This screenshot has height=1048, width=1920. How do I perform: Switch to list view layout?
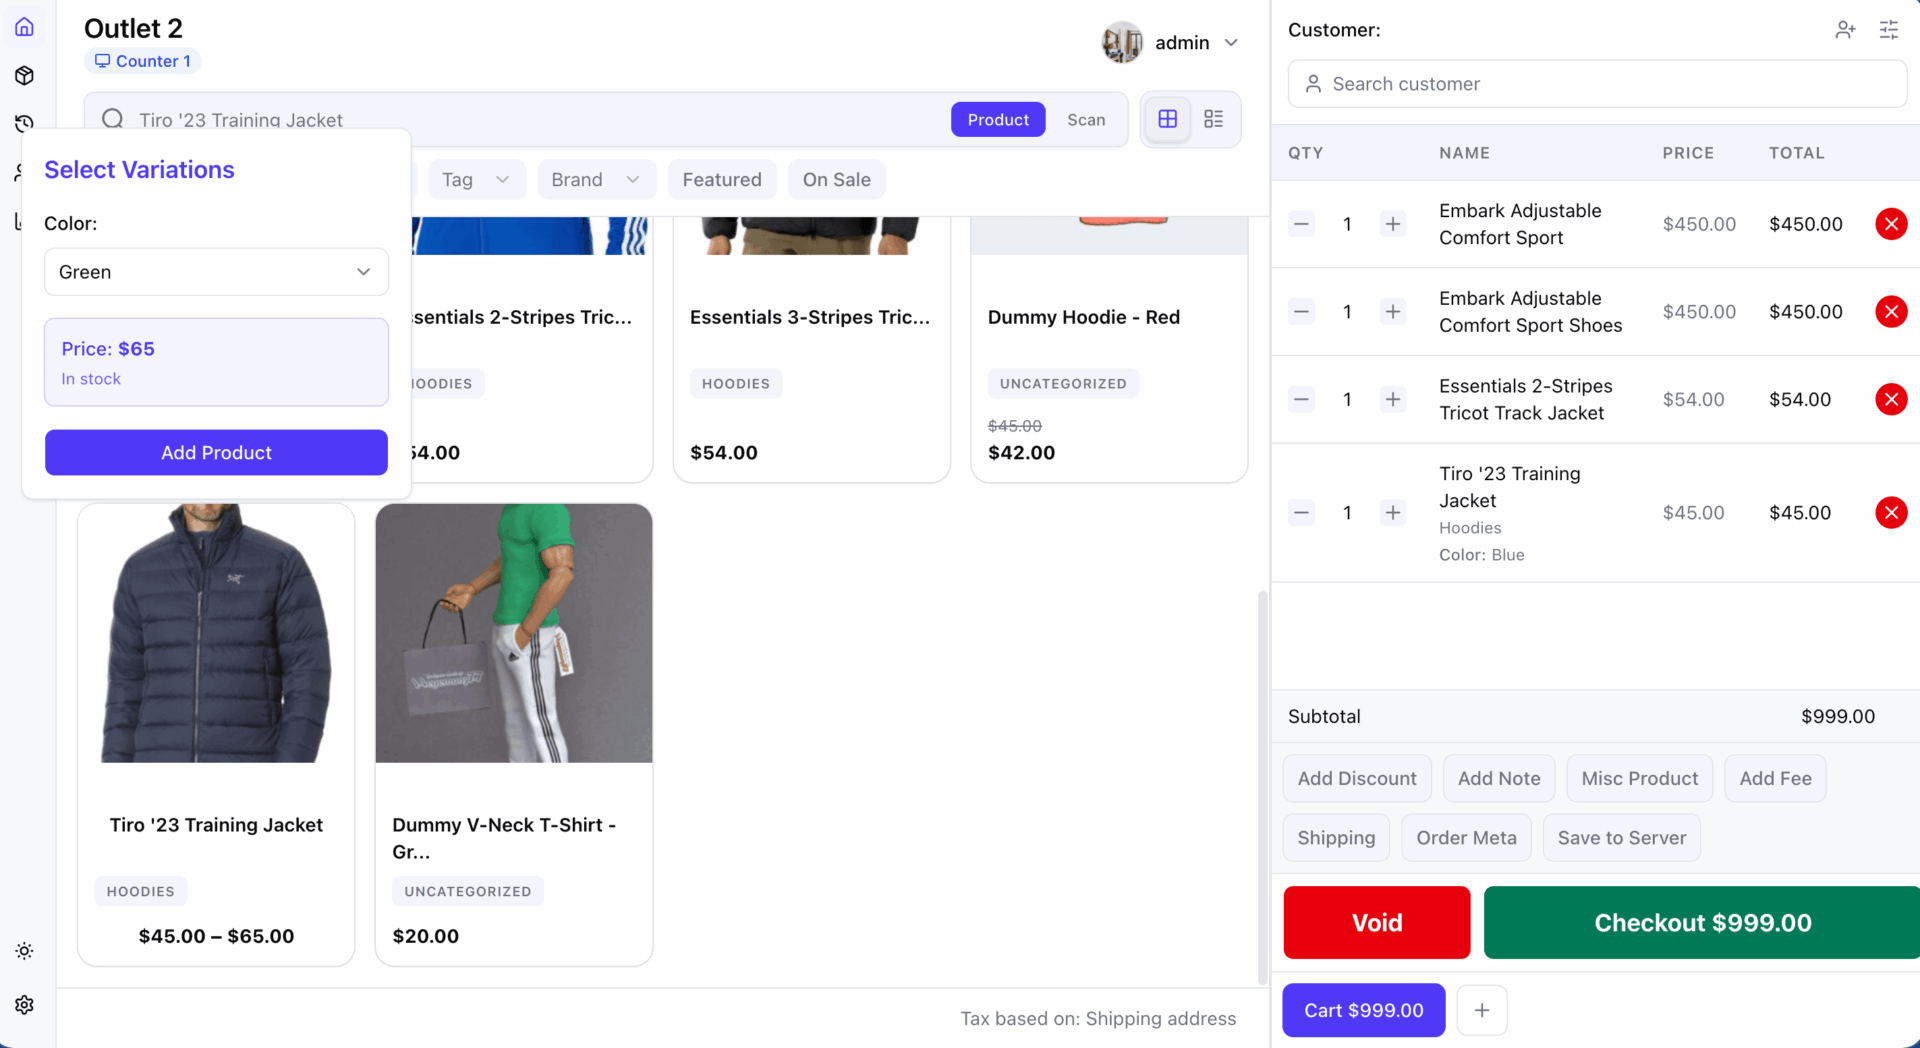pos(1214,120)
